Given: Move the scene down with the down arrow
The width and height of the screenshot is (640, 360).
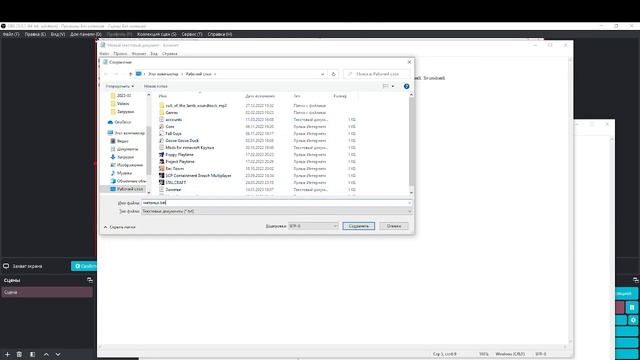Looking at the screenshot, I should 58,354.
